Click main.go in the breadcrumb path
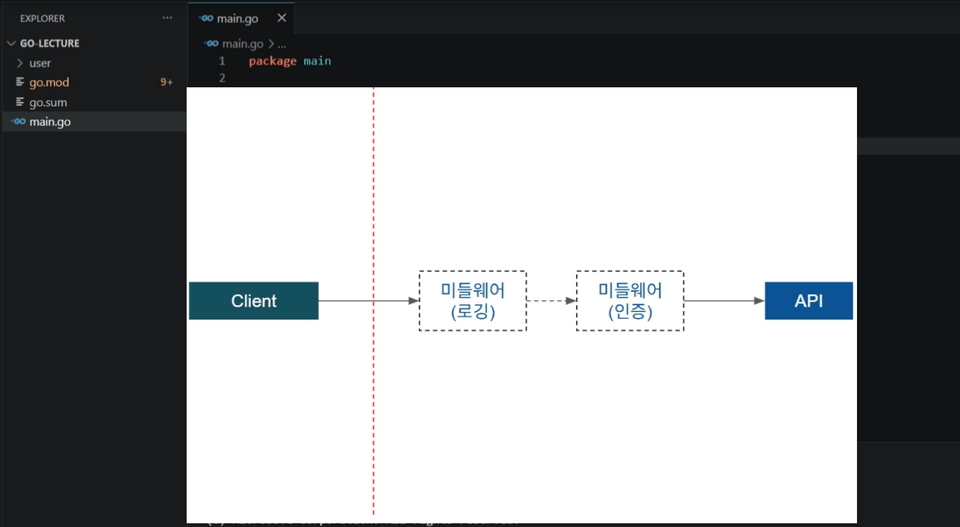 point(242,44)
